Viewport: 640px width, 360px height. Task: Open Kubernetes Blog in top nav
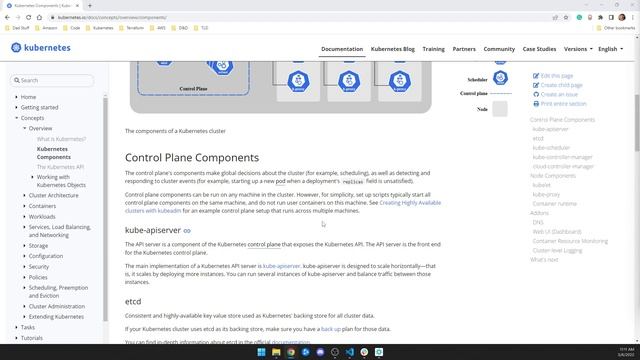click(x=393, y=49)
